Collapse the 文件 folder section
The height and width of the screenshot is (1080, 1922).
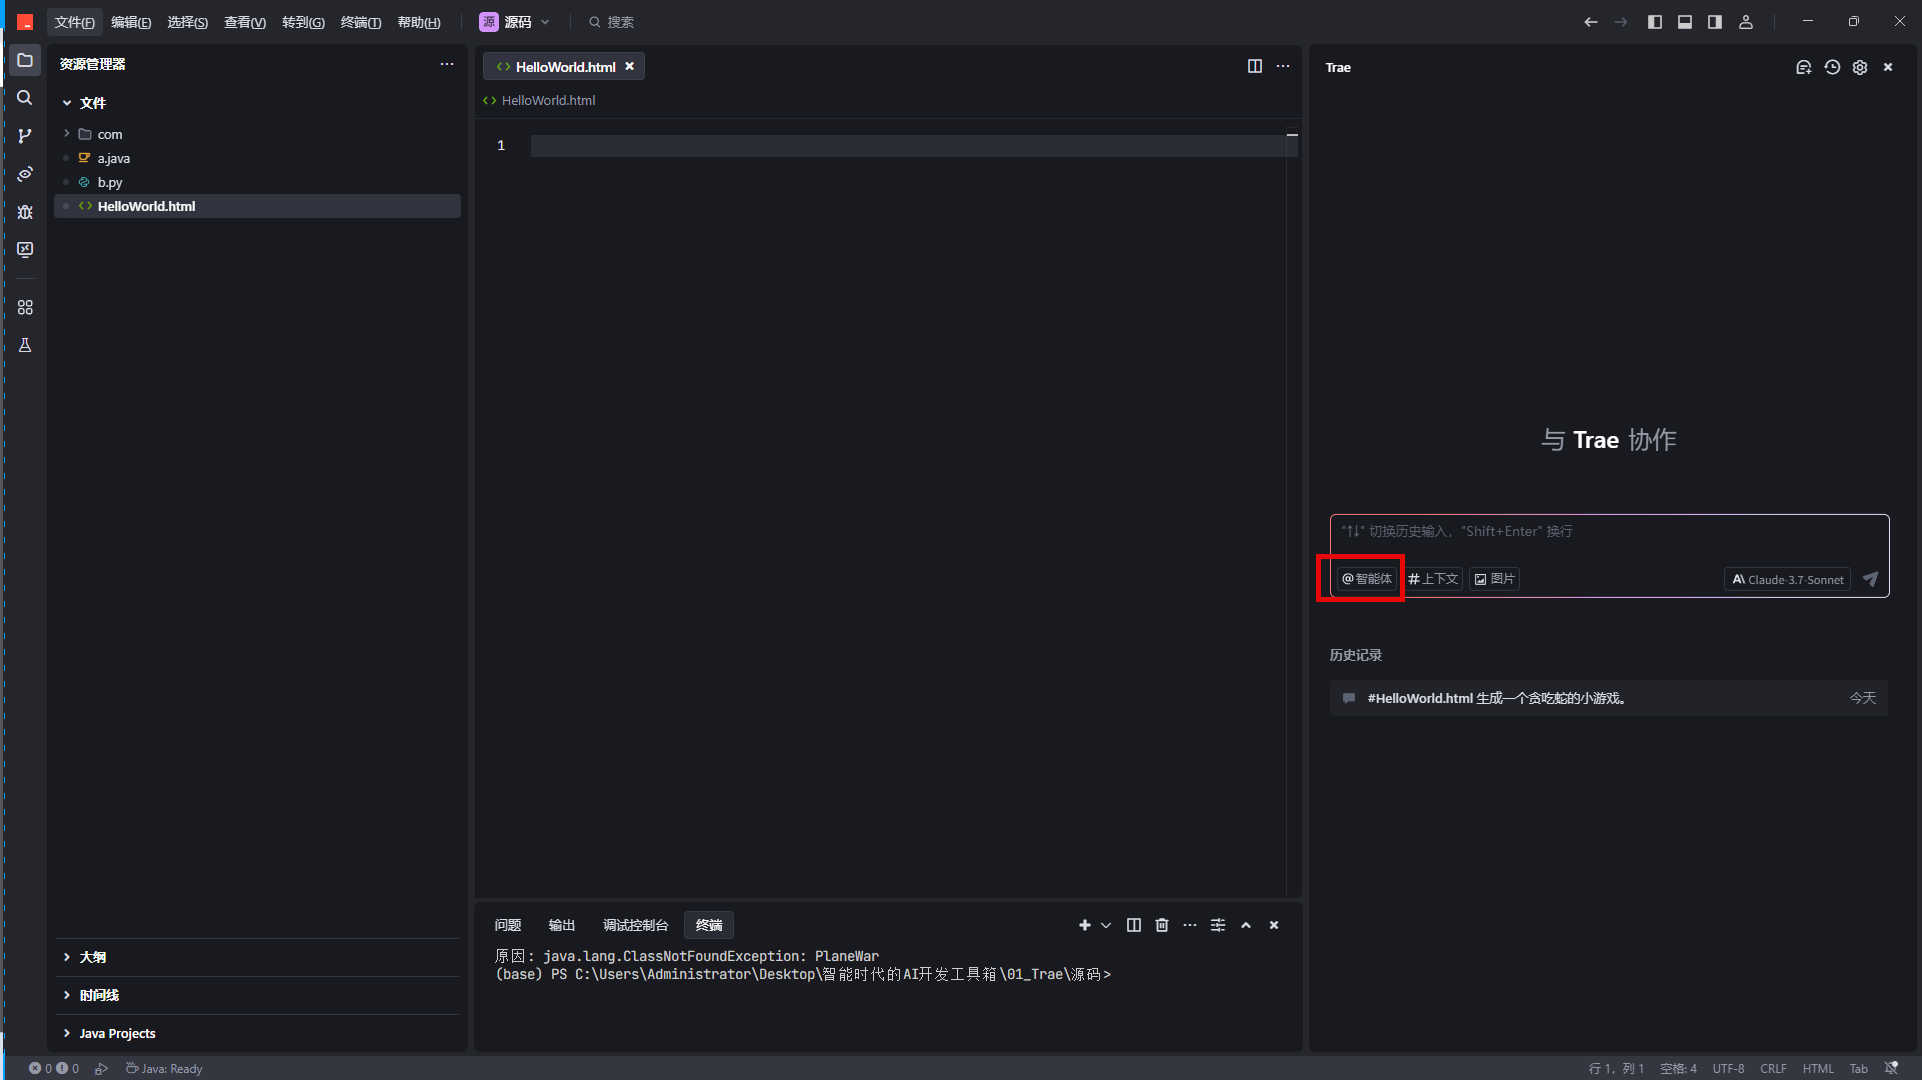point(67,103)
